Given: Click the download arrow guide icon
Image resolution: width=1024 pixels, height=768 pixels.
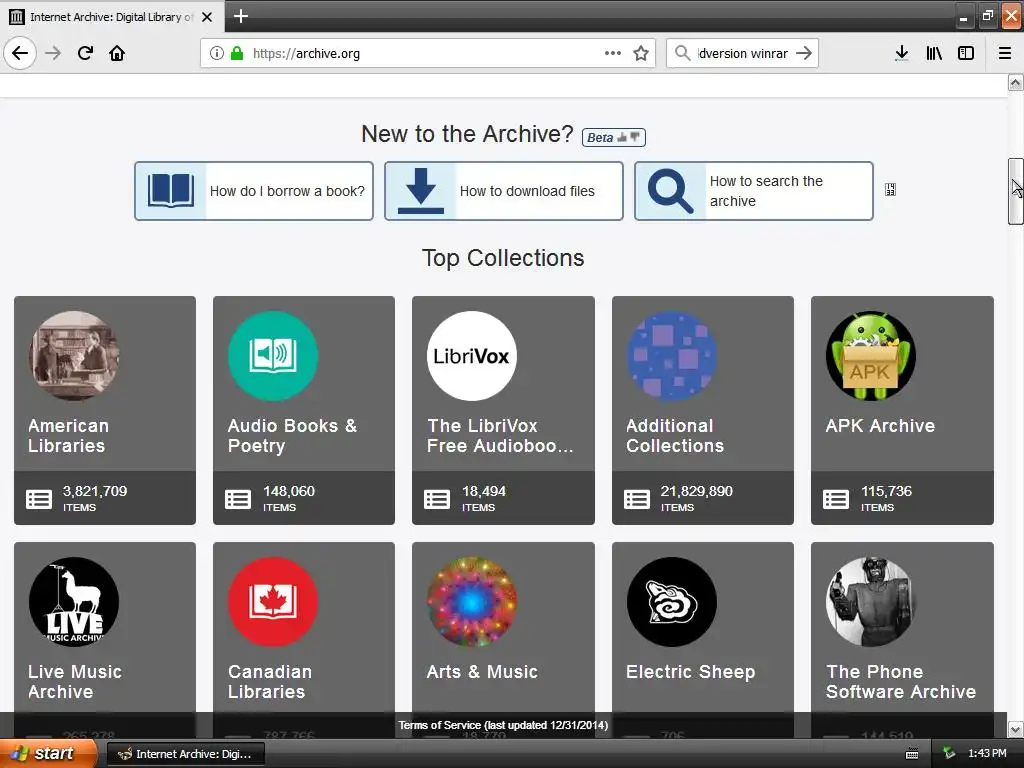Looking at the screenshot, I should [421, 191].
